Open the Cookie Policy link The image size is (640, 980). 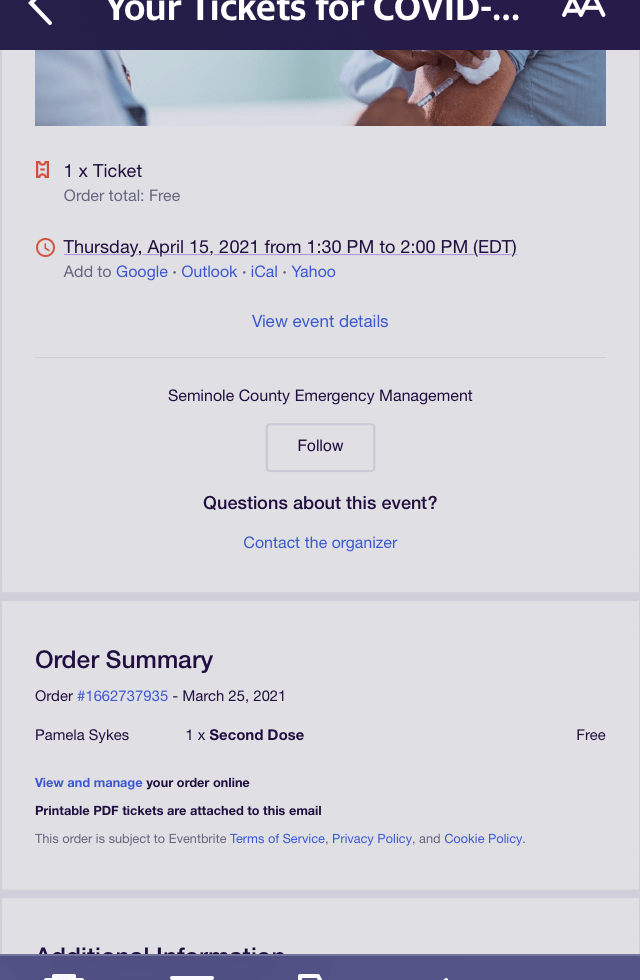[x=483, y=839]
